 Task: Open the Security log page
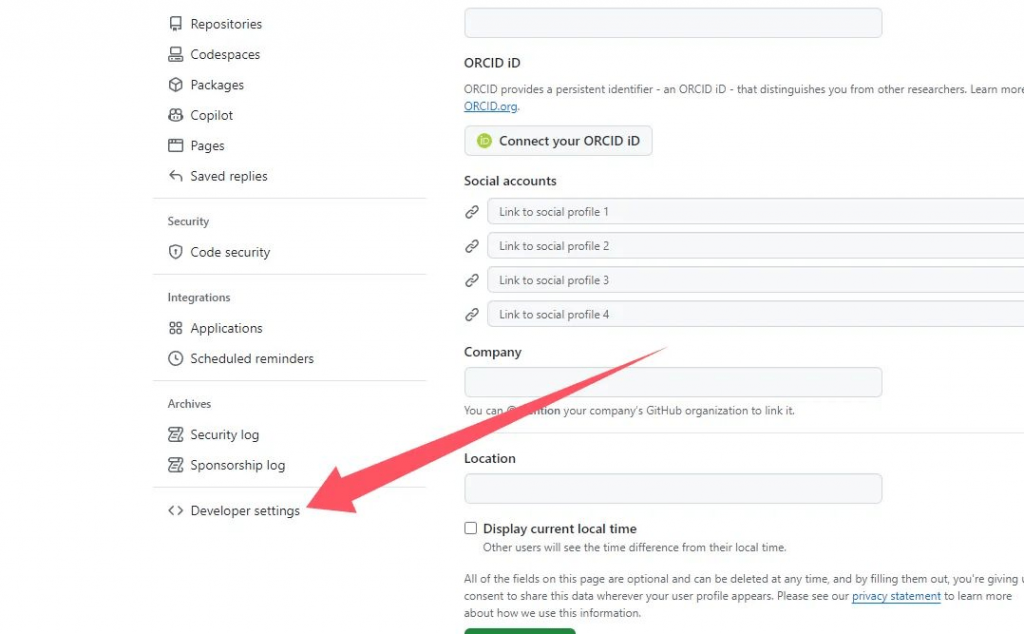[x=224, y=435]
